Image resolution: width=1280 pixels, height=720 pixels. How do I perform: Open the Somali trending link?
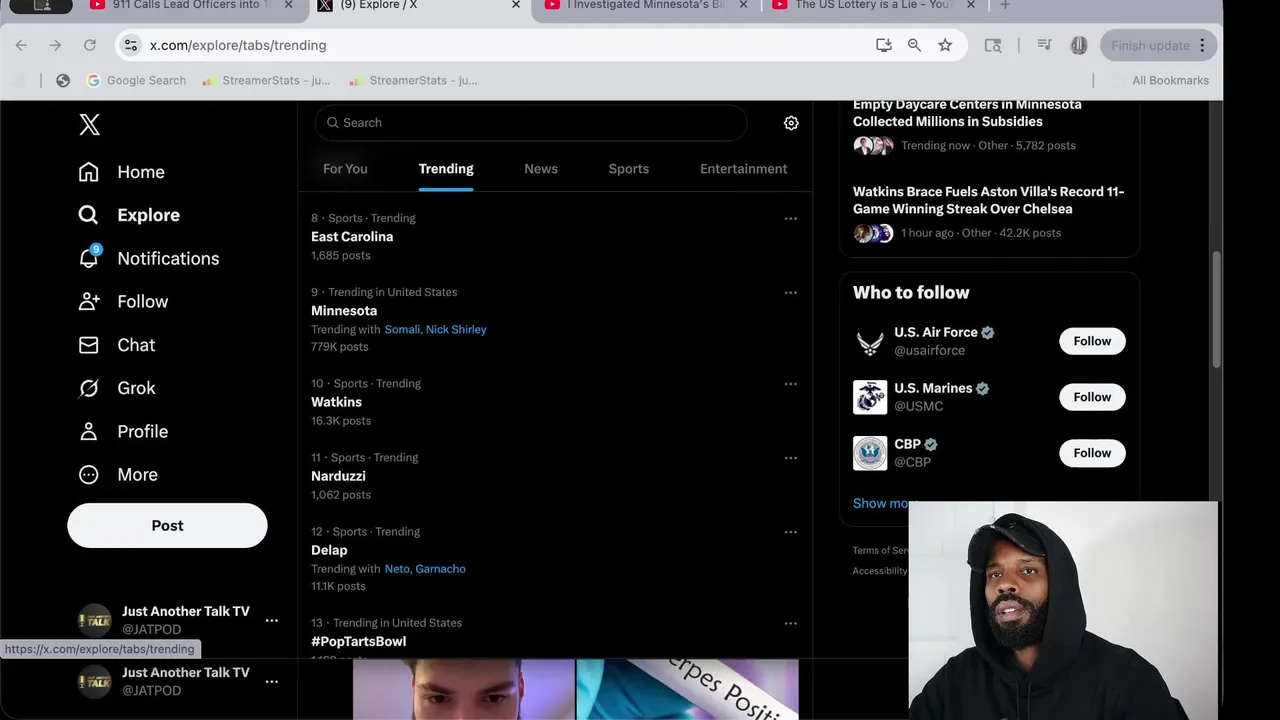[x=402, y=329]
